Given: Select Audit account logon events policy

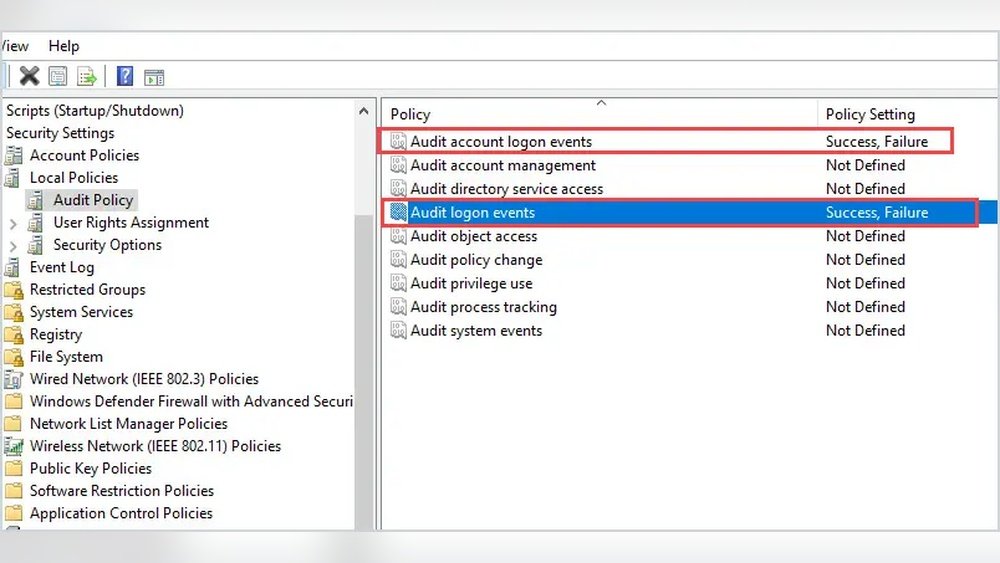Looking at the screenshot, I should (x=501, y=142).
